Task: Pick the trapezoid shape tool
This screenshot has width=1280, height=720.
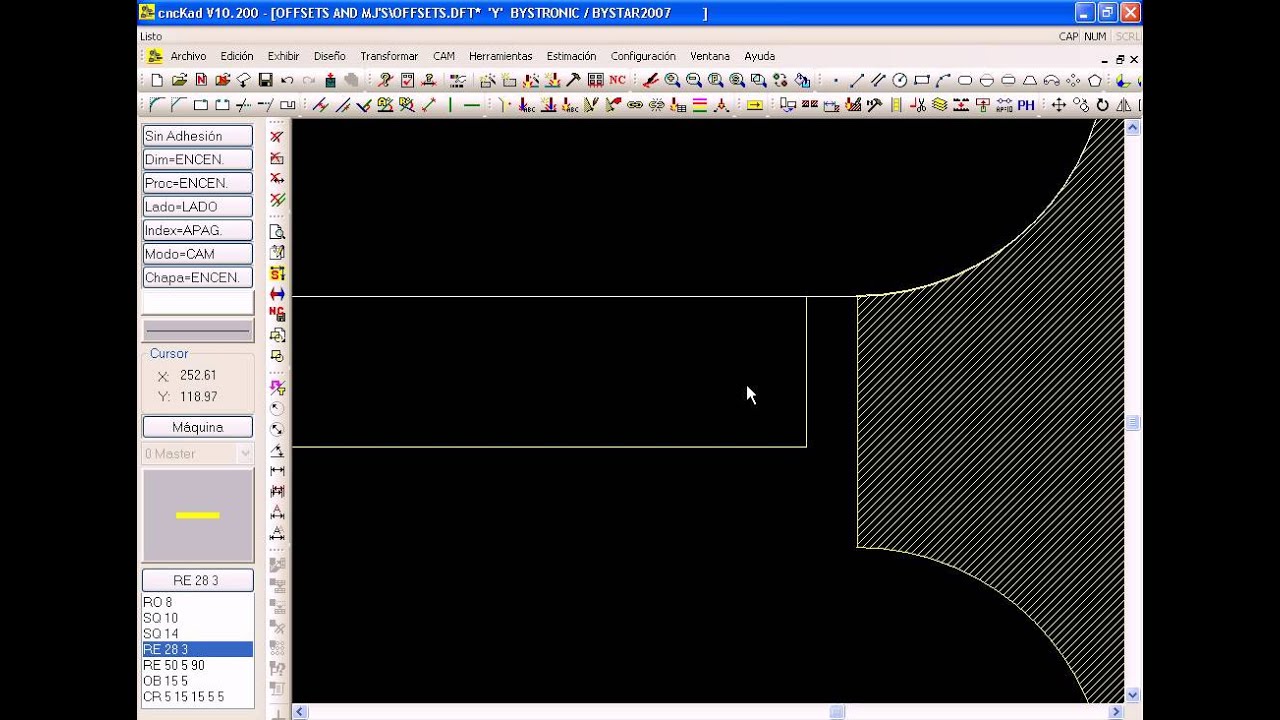Action: pos(1030,80)
